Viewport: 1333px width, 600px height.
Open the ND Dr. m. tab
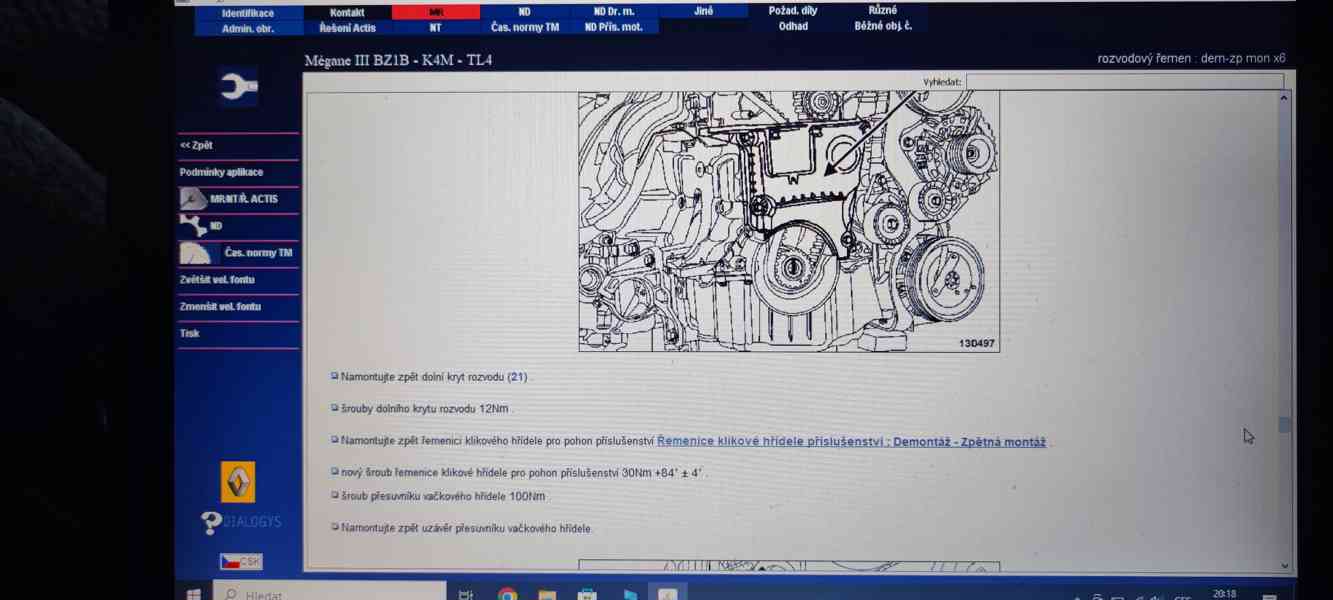614,12
